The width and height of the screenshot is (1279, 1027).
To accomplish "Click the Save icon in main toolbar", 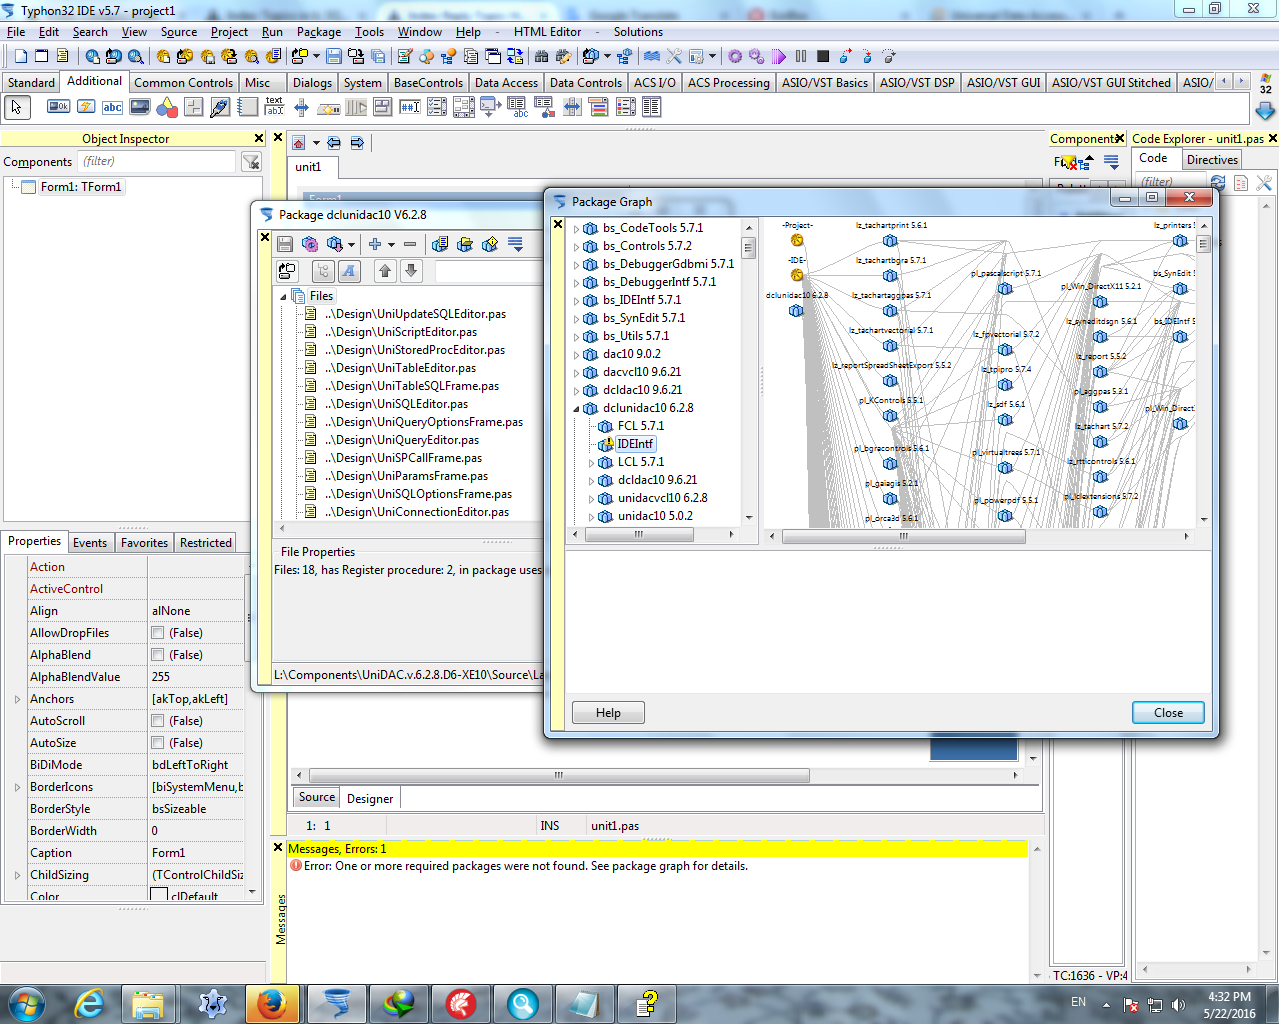I will pos(334,57).
